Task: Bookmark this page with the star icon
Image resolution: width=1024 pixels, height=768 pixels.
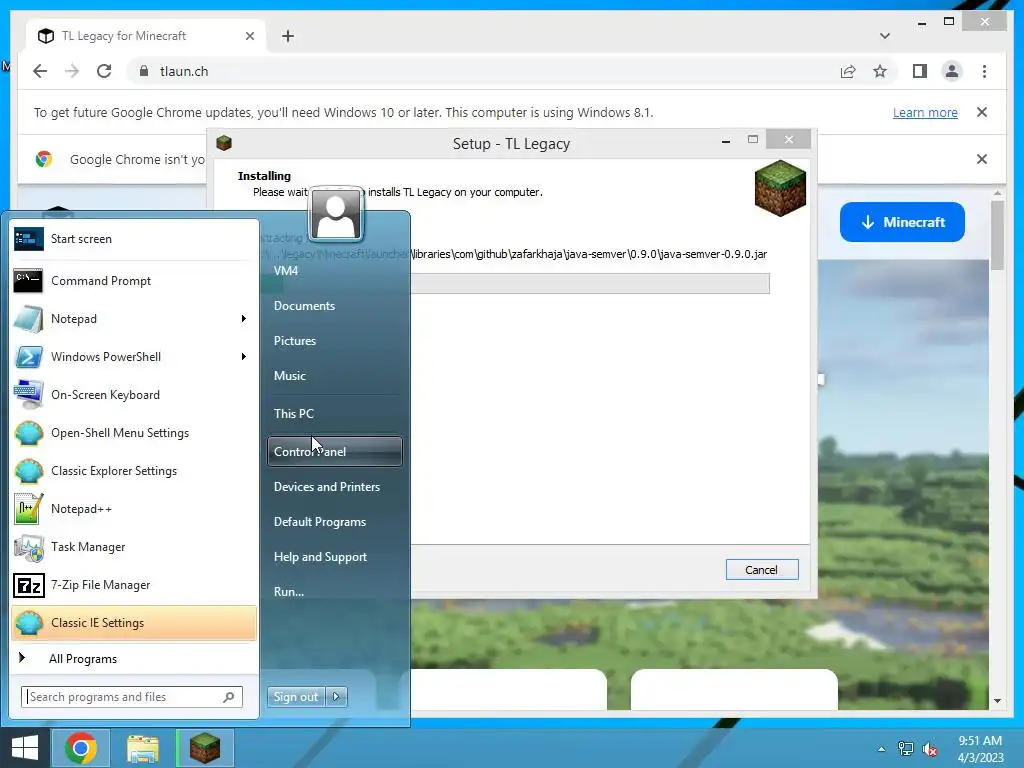Action: click(x=880, y=71)
